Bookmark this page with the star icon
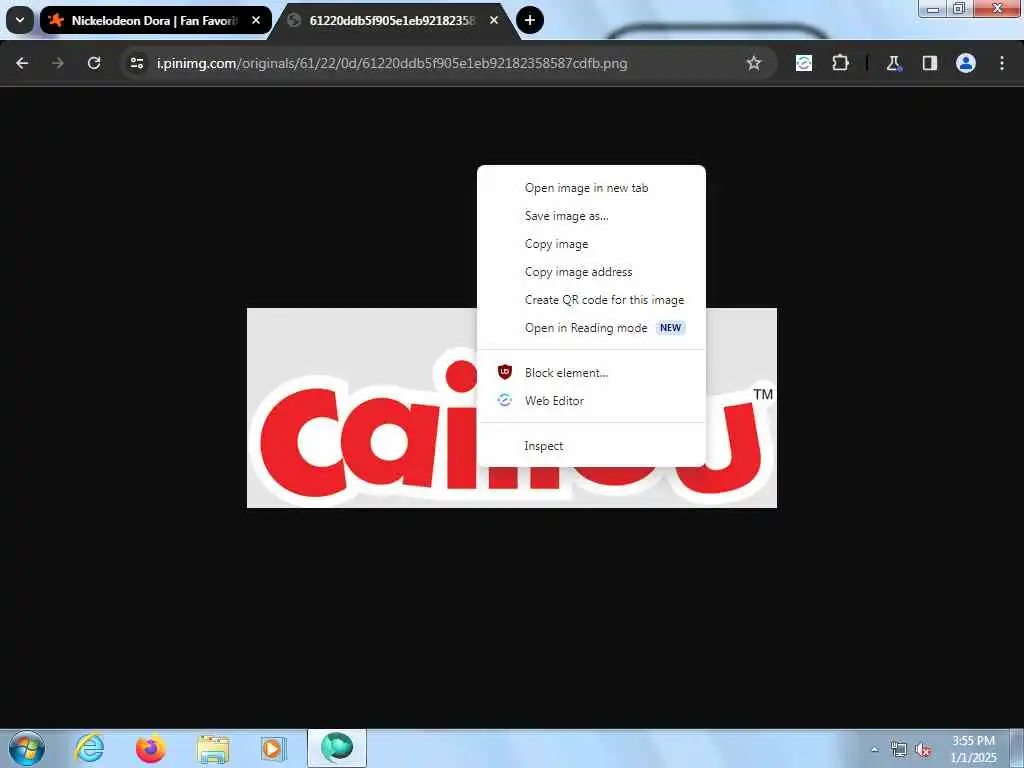The height and width of the screenshot is (768, 1024). coord(754,63)
